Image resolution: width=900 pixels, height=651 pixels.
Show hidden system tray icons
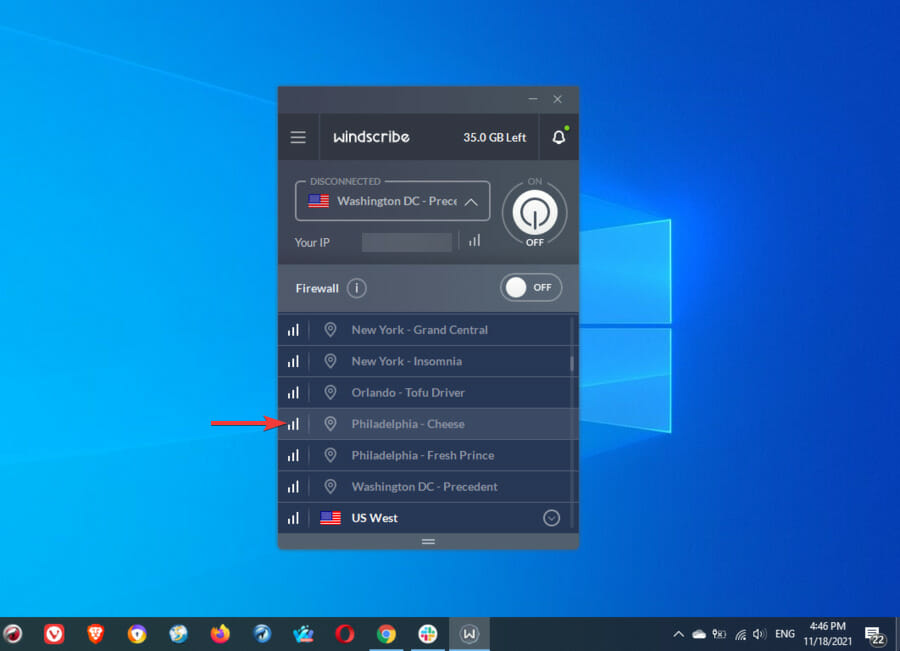click(678, 634)
